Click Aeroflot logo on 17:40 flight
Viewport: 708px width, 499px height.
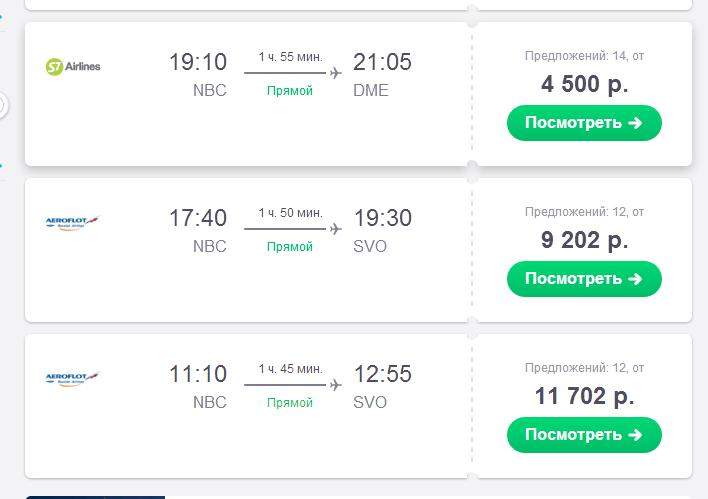[72, 223]
